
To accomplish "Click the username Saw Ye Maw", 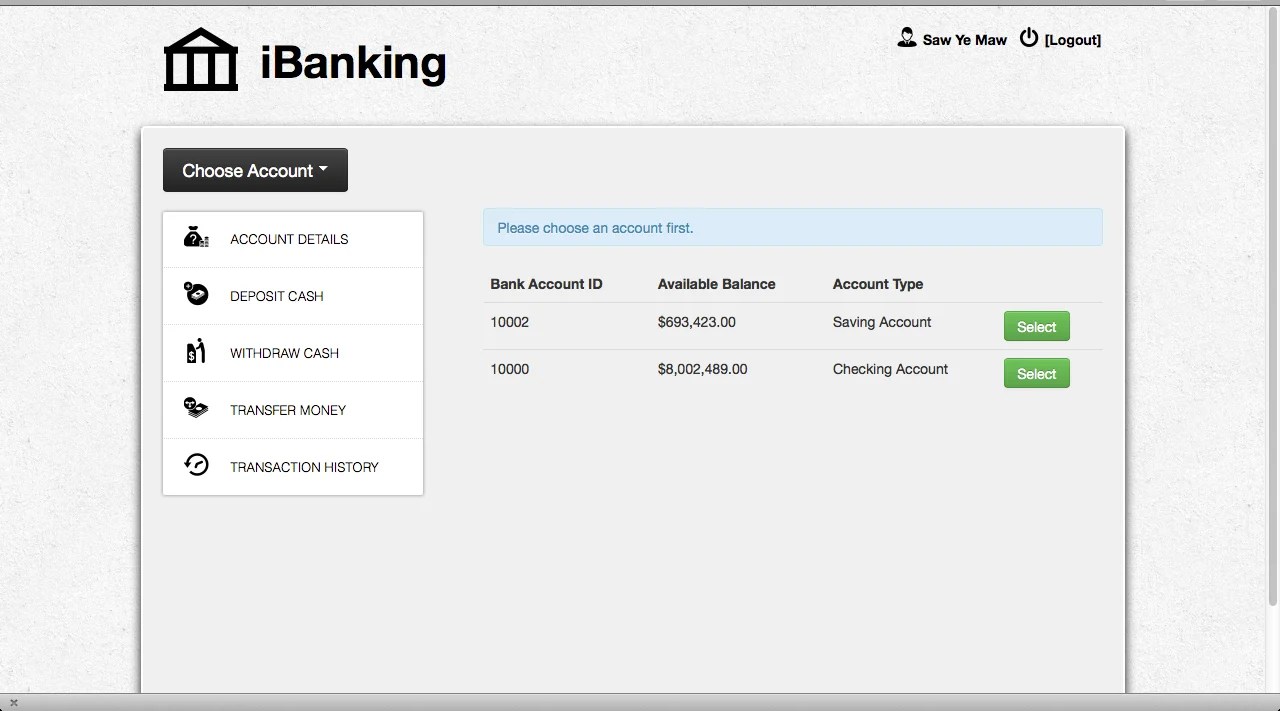I will [963, 40].
